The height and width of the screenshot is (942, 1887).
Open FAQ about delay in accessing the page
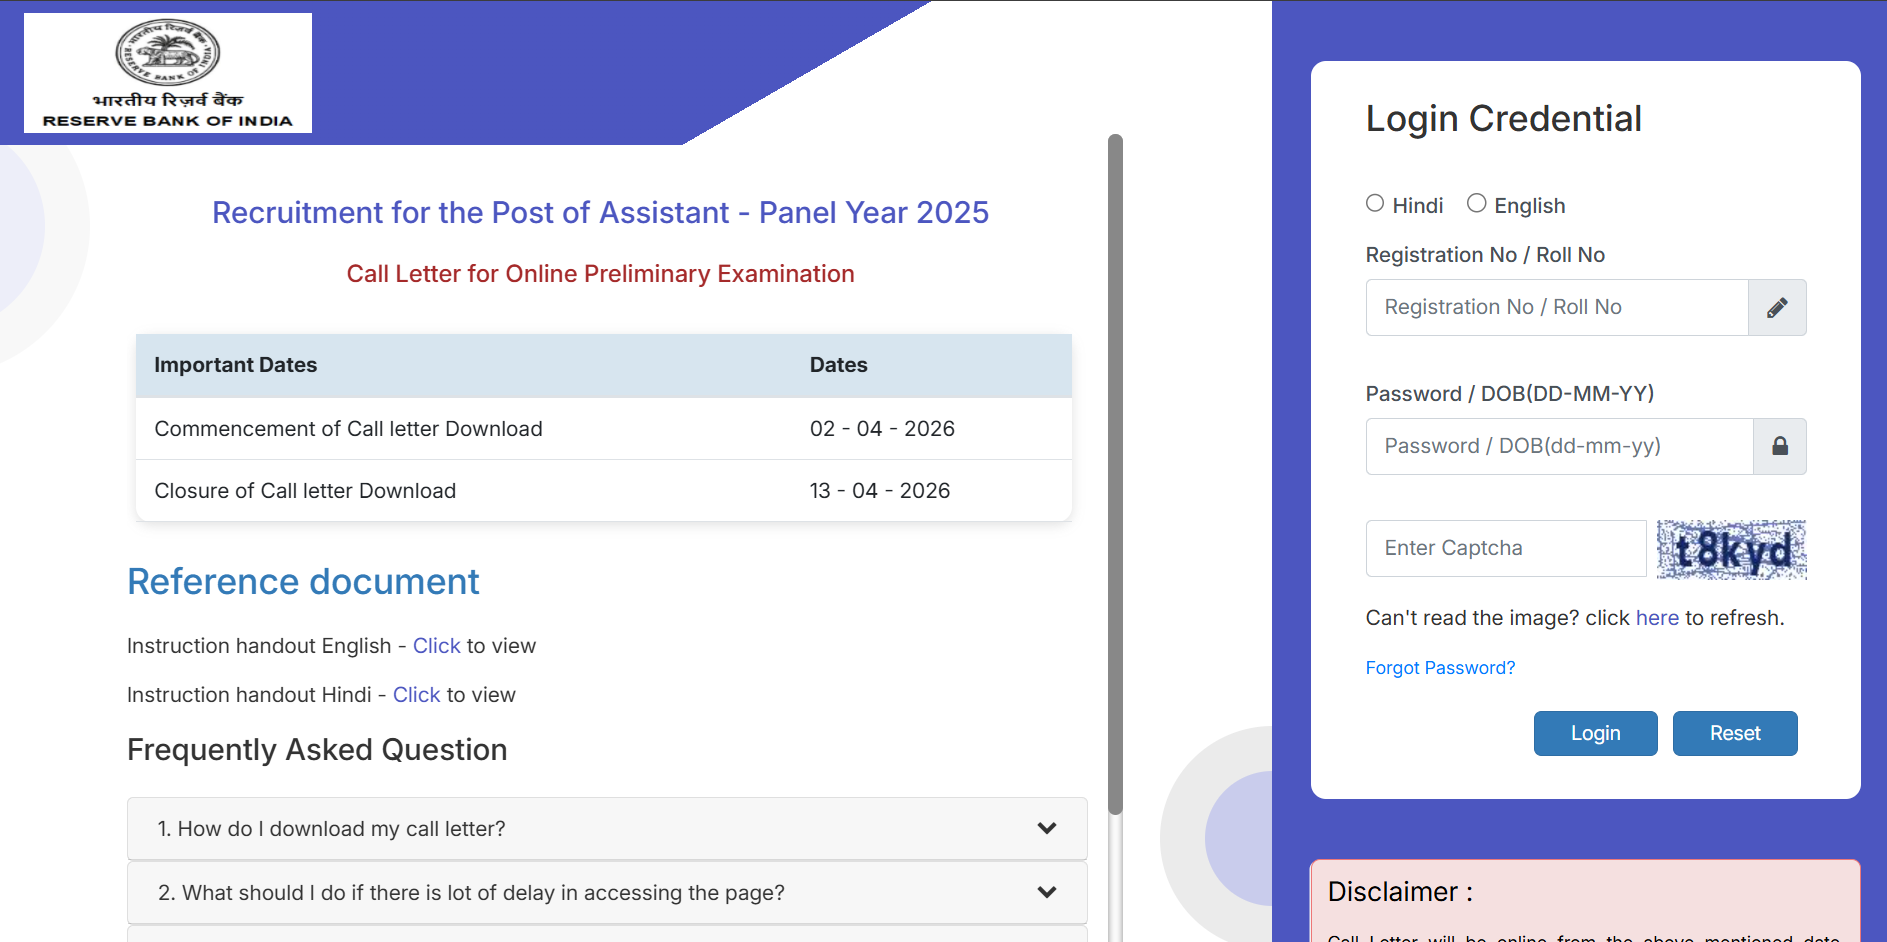tap(470, 893)
